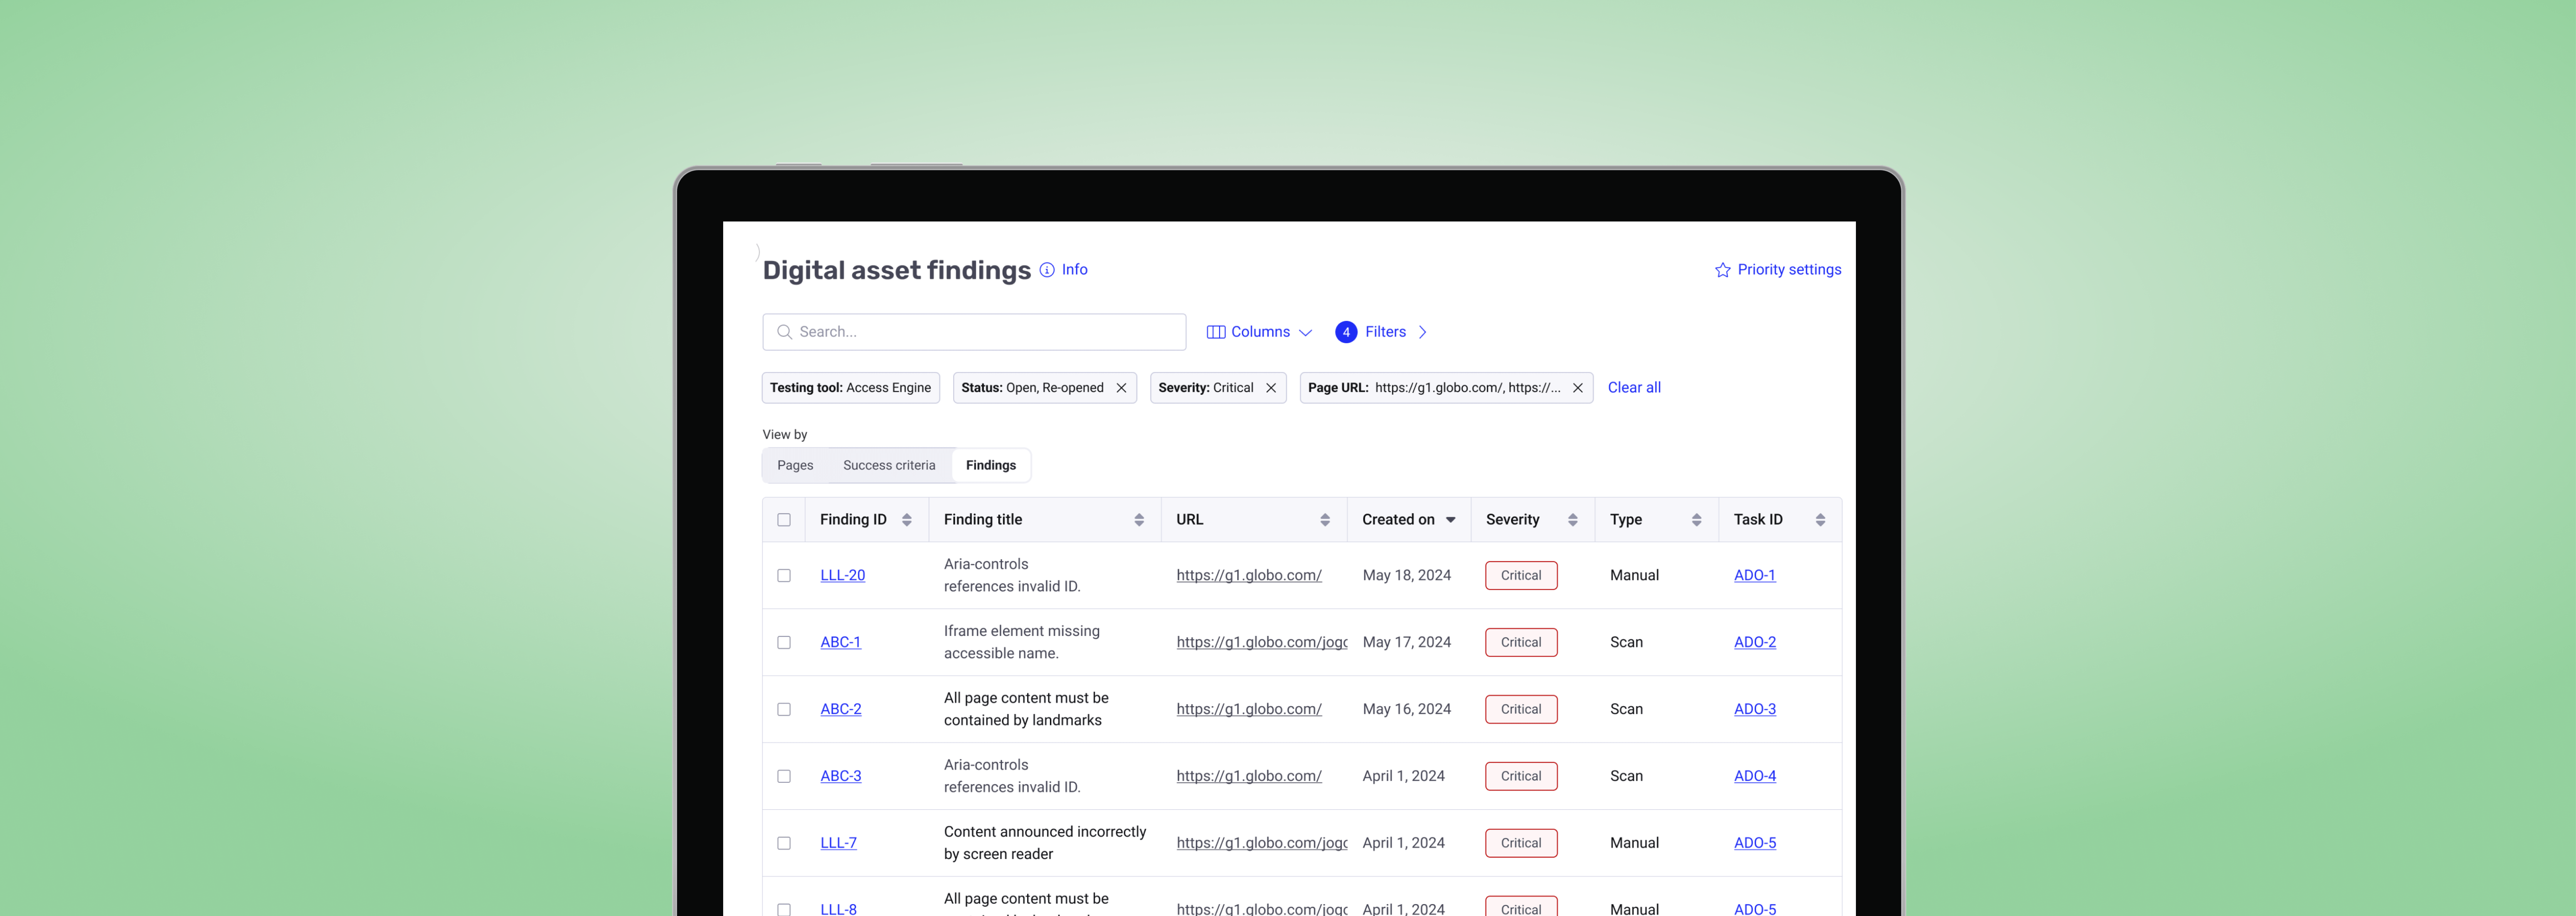2576x916 pixels.
Task: Open task link ADO-3
Action: coord(1754,710)
